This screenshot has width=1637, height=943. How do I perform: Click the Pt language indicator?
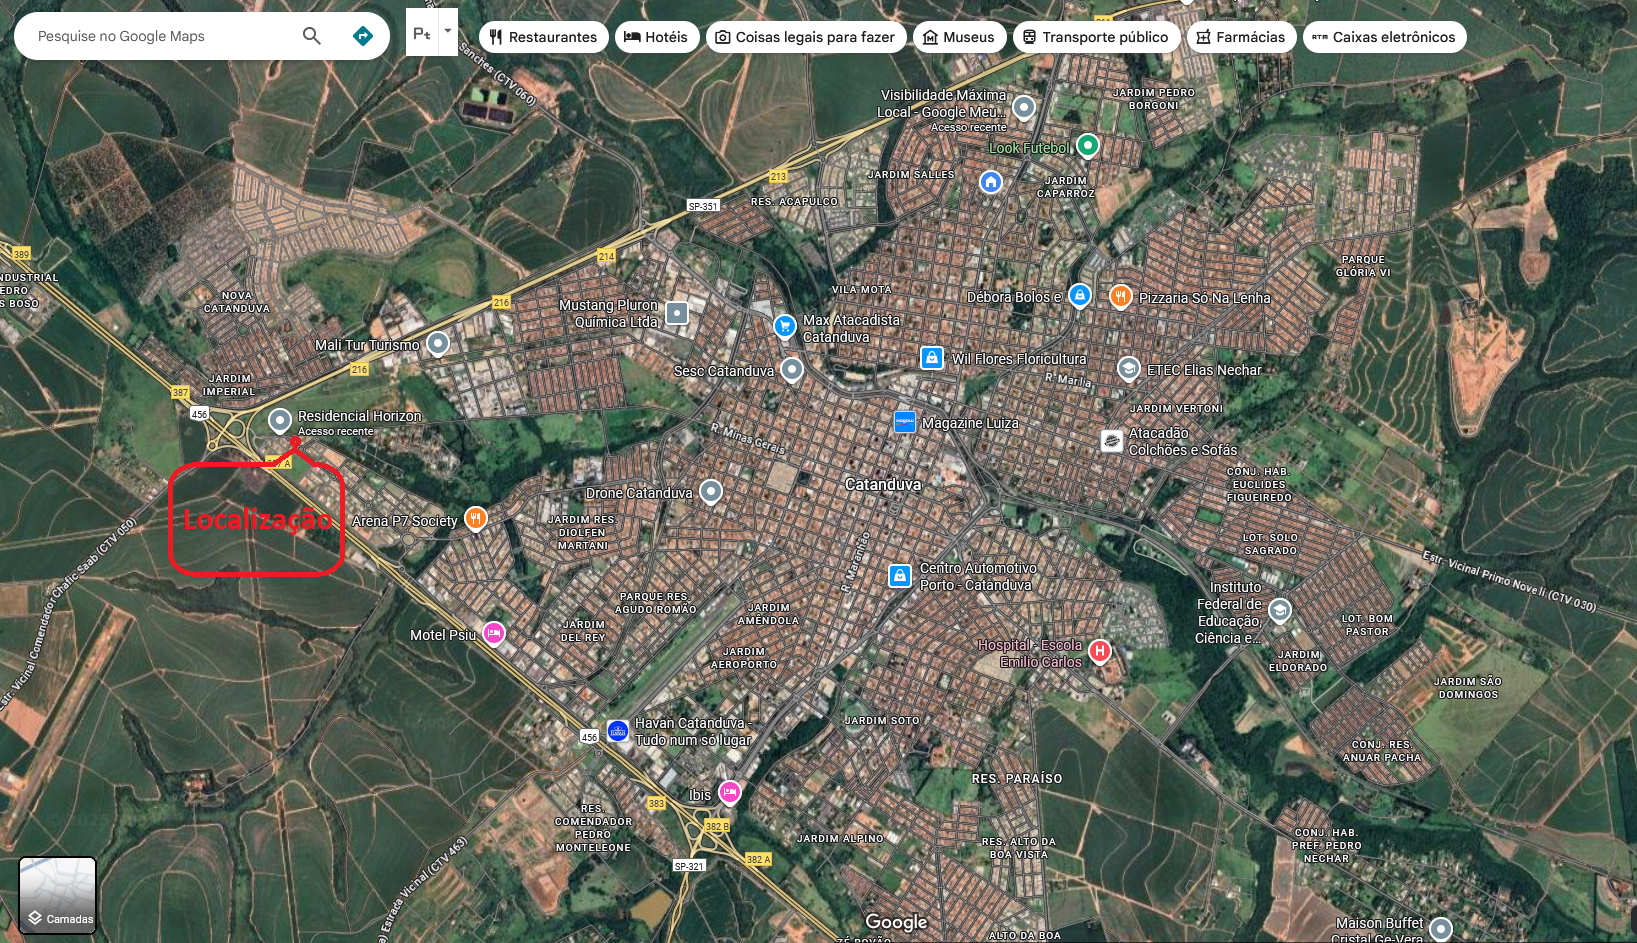pos(421,33)
